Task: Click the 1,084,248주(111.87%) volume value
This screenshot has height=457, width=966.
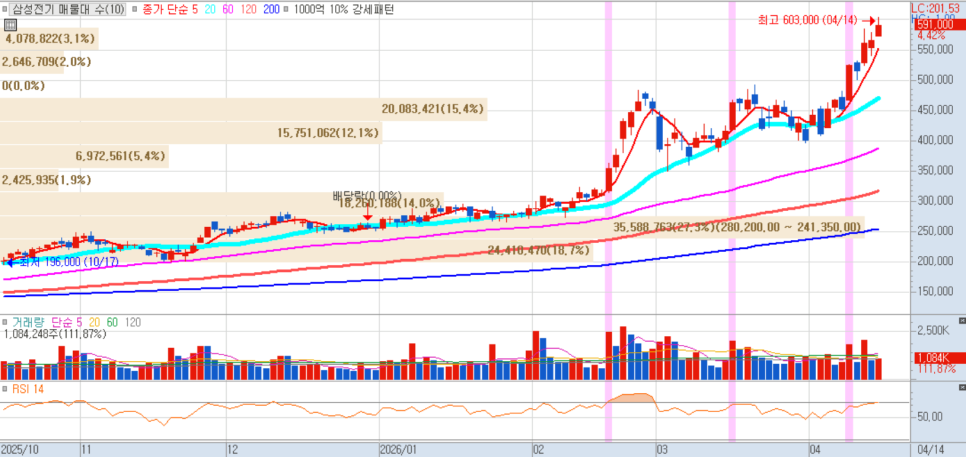Action: (x=55, y=334)
